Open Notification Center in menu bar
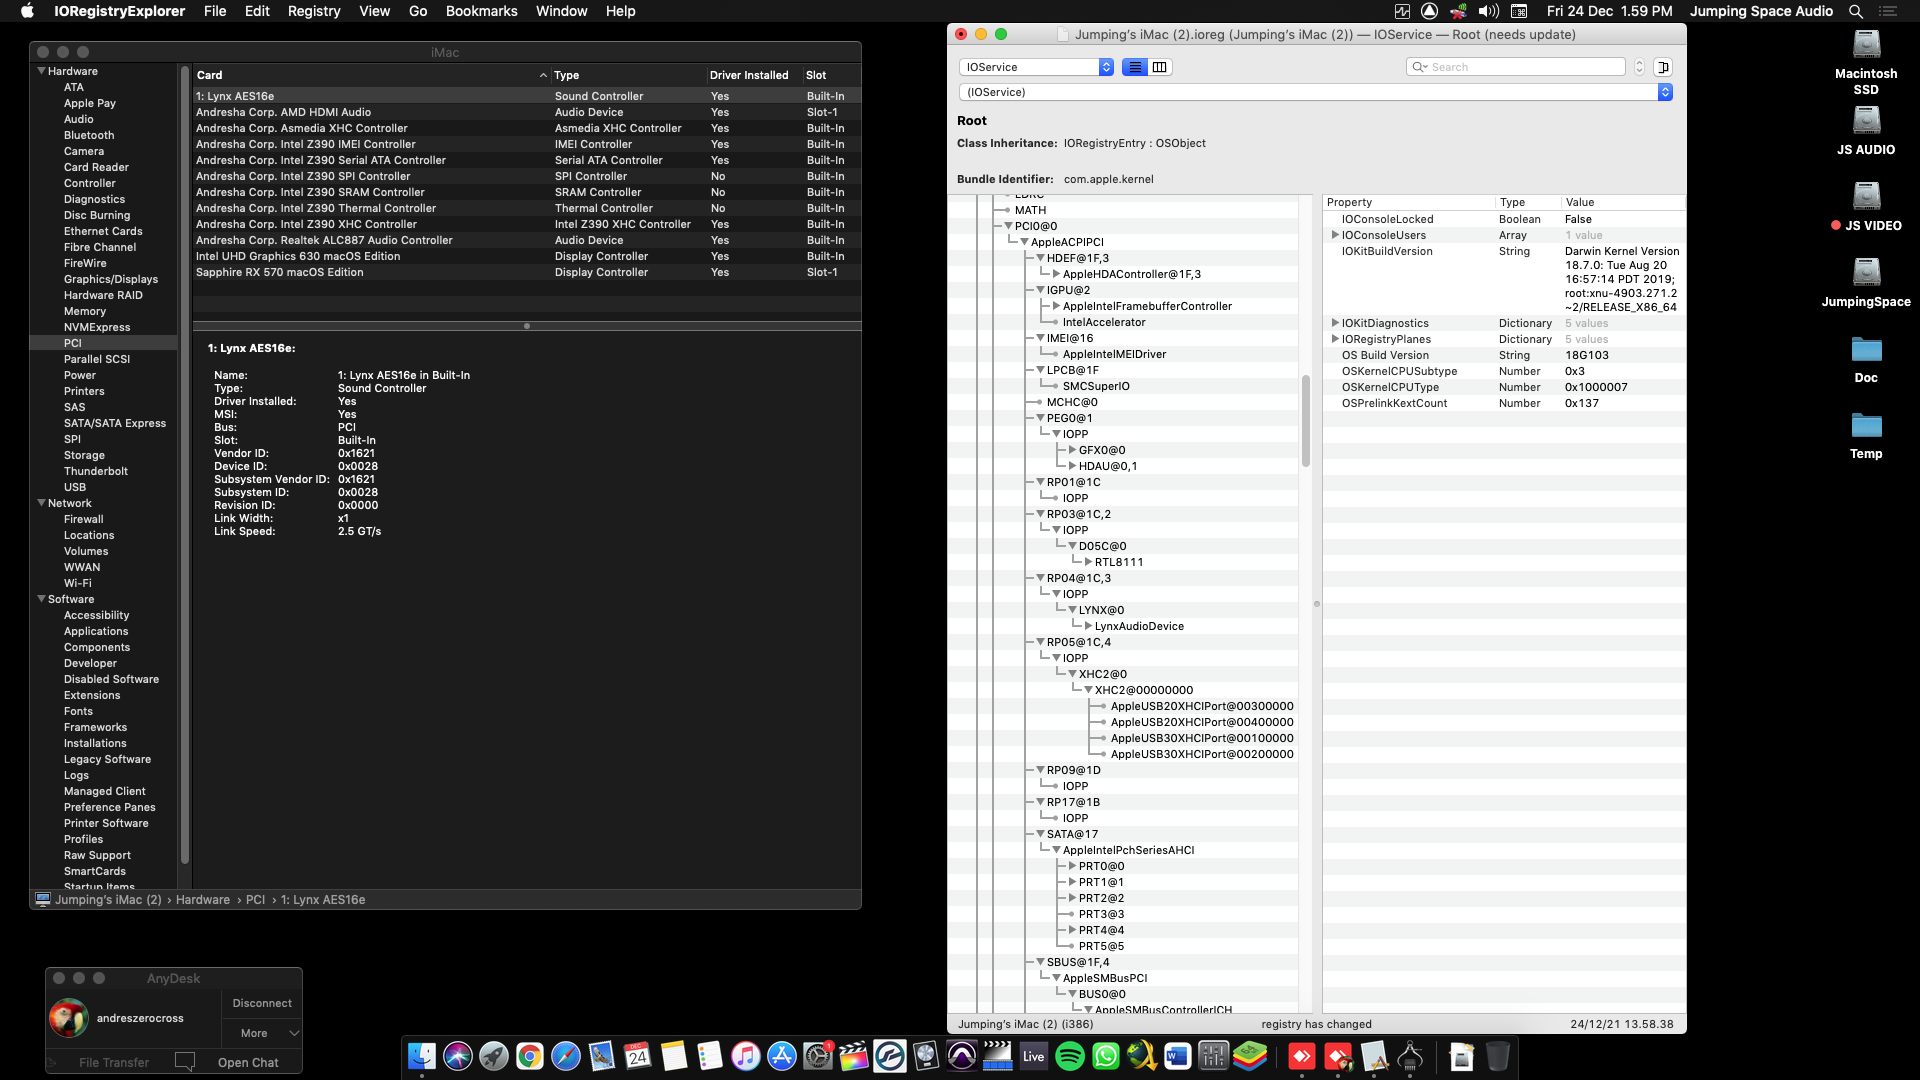1920x1080 pixels. 1888,11
